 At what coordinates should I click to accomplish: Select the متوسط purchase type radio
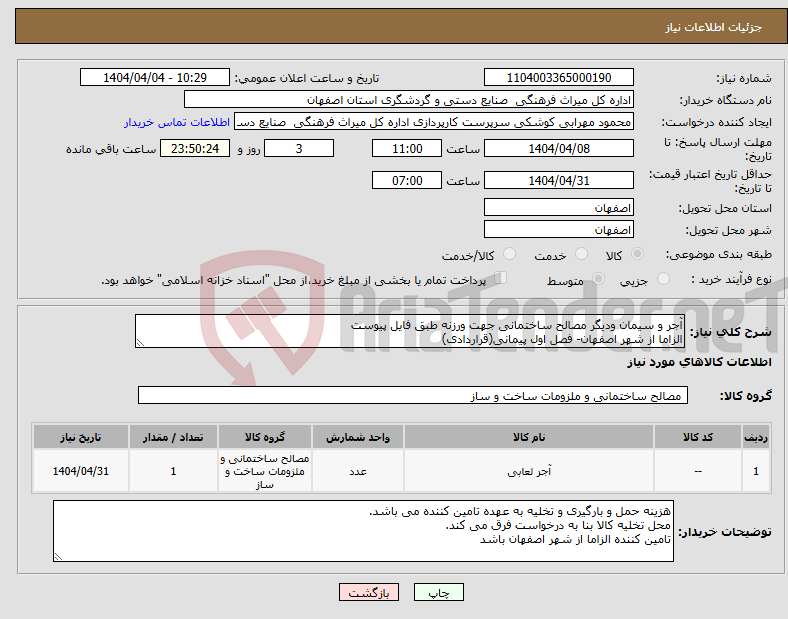click(x=599, y=278)
